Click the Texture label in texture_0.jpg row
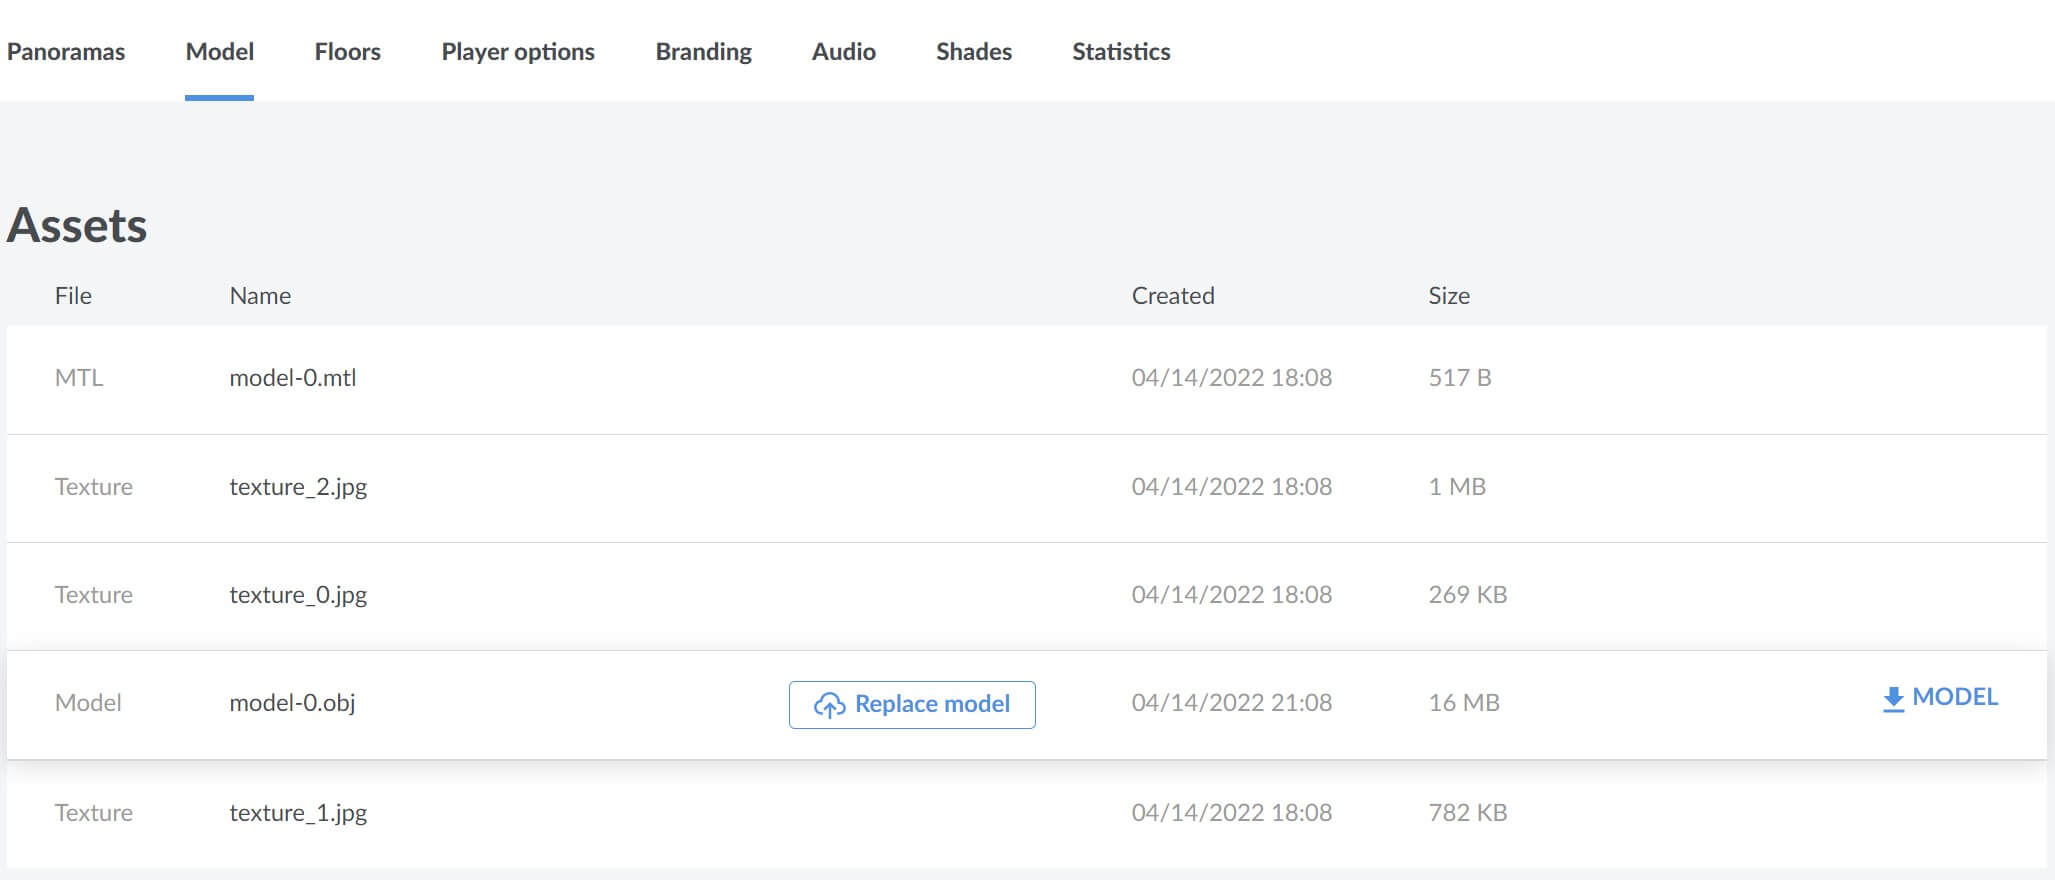 click(x=93, y=595)
